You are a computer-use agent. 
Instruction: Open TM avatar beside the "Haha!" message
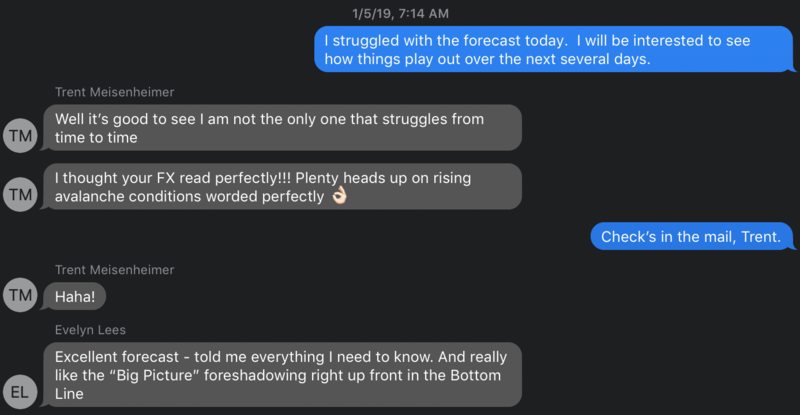pos(20,295)
